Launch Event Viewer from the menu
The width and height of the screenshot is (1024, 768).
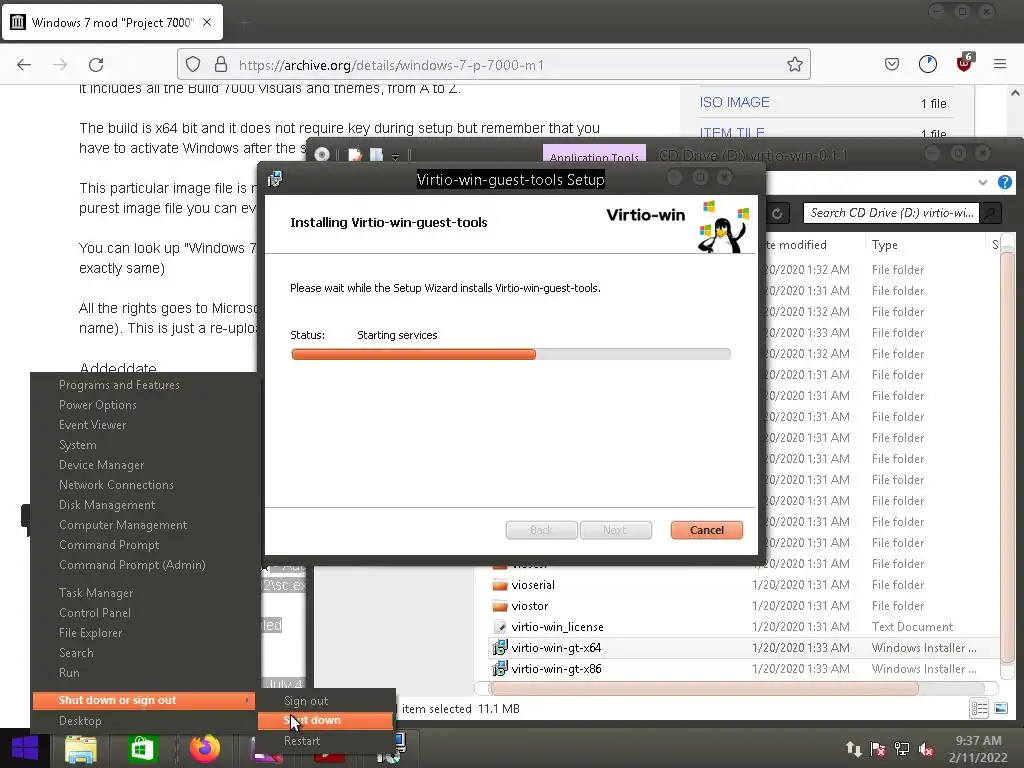[93, 425]
